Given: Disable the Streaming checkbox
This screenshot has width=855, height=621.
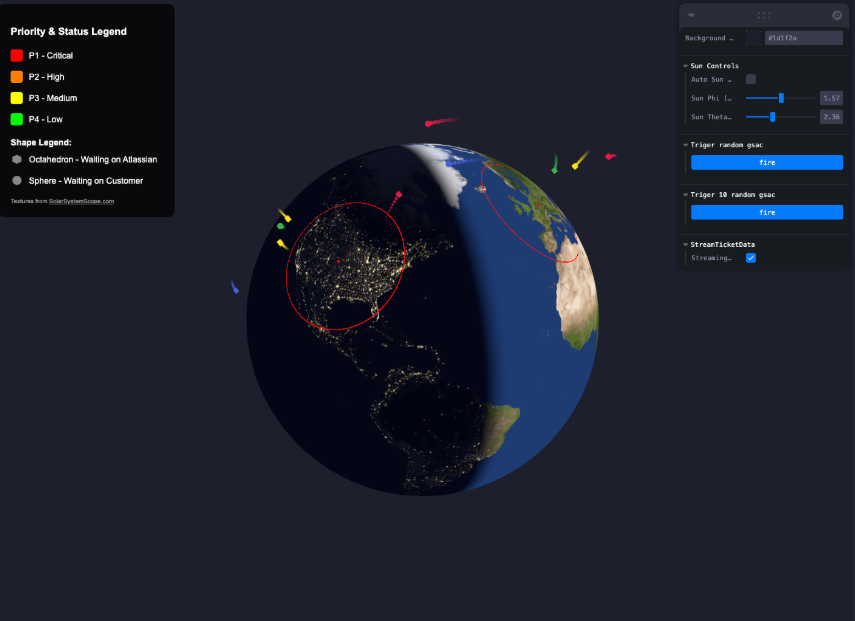Looking at the screenshot, I should 751,258.
